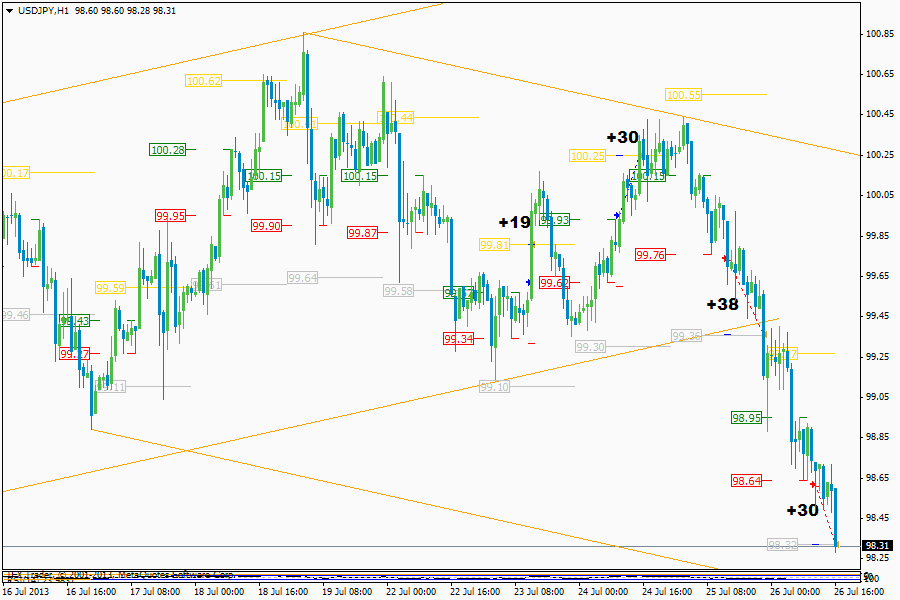
Task: Select the red 99.95 price label
Action: pos(170,216)
